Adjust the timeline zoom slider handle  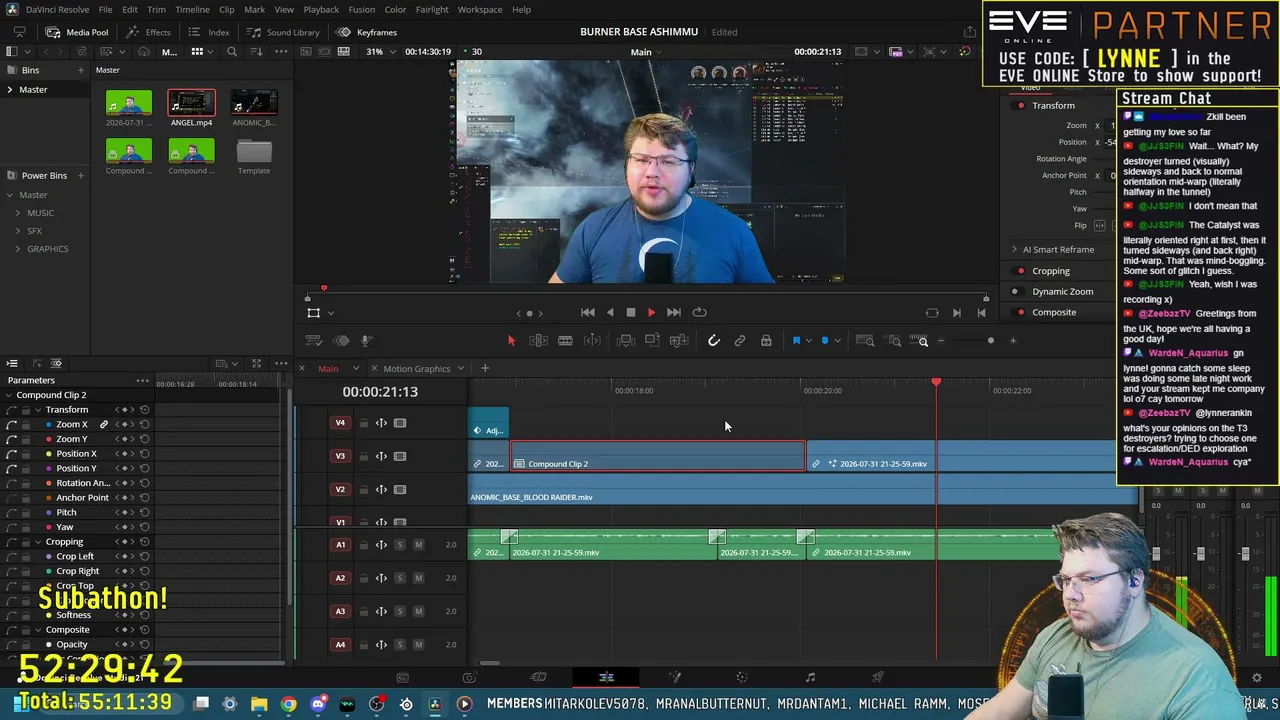coord(990,341)
